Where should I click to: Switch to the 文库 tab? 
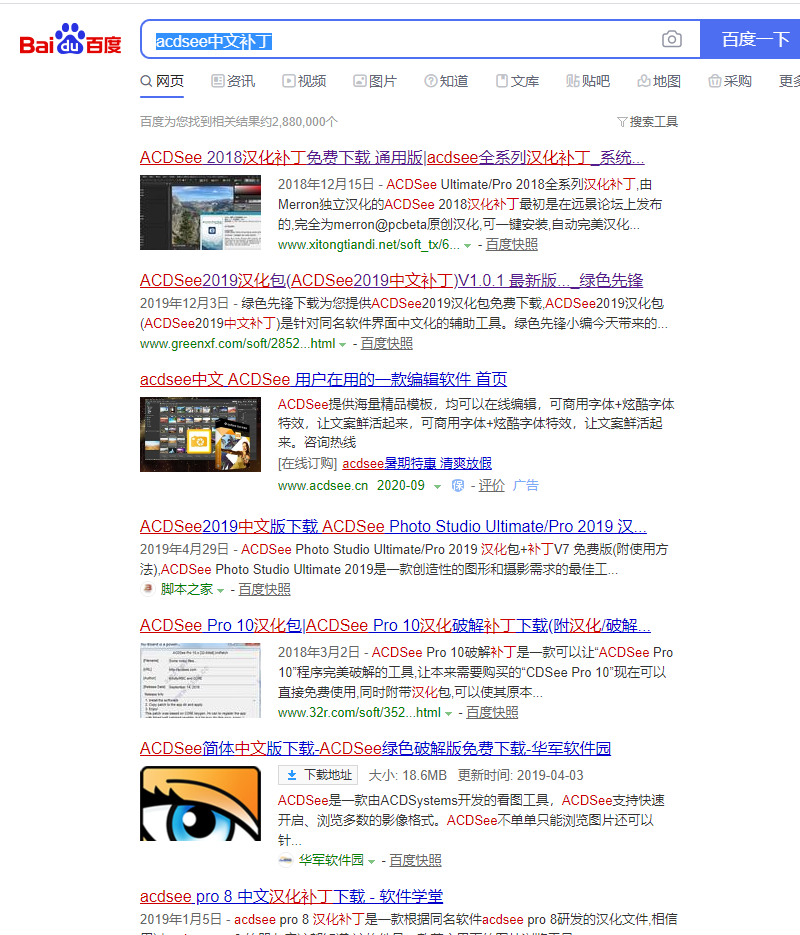tap(517, 81)
